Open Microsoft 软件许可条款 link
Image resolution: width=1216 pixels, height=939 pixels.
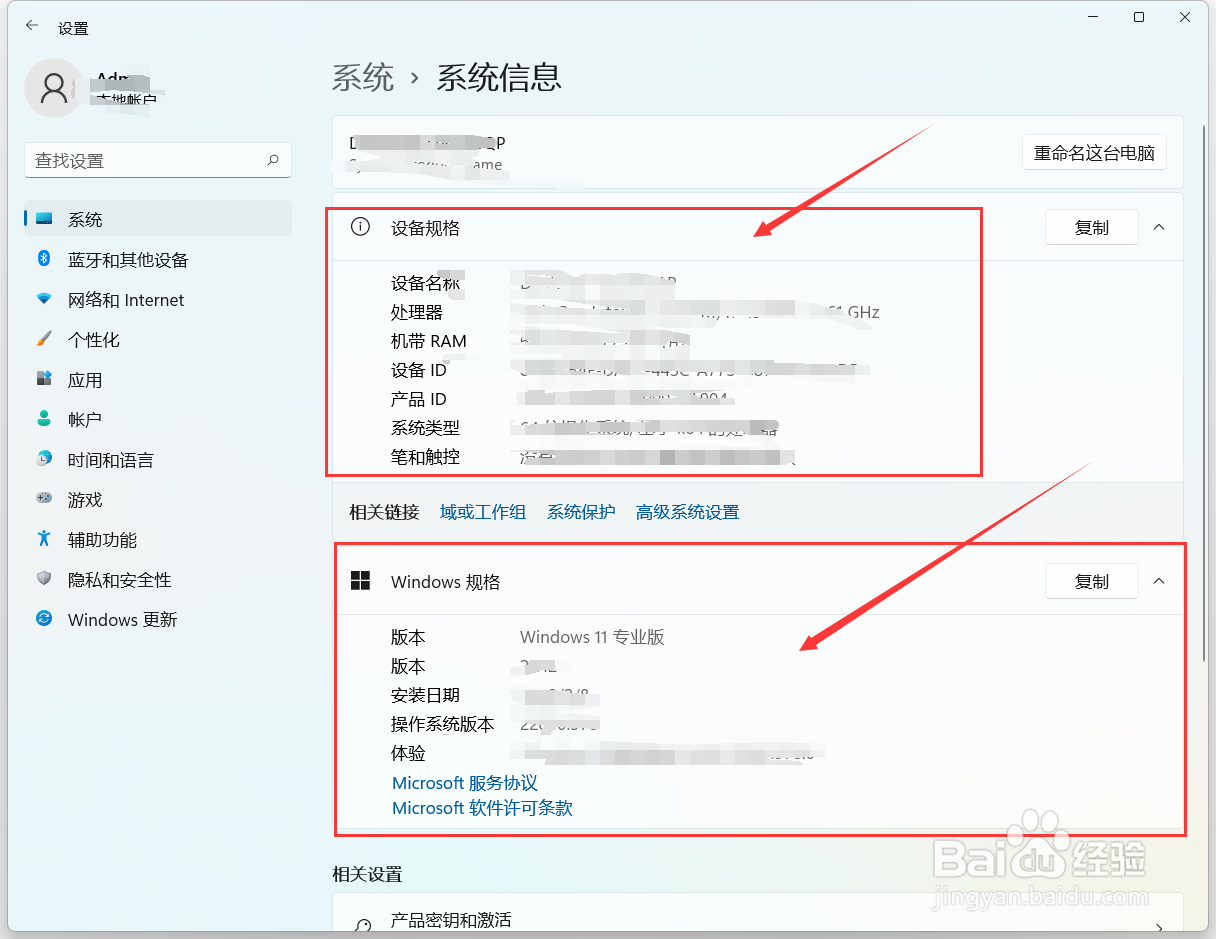pos(482,808)
